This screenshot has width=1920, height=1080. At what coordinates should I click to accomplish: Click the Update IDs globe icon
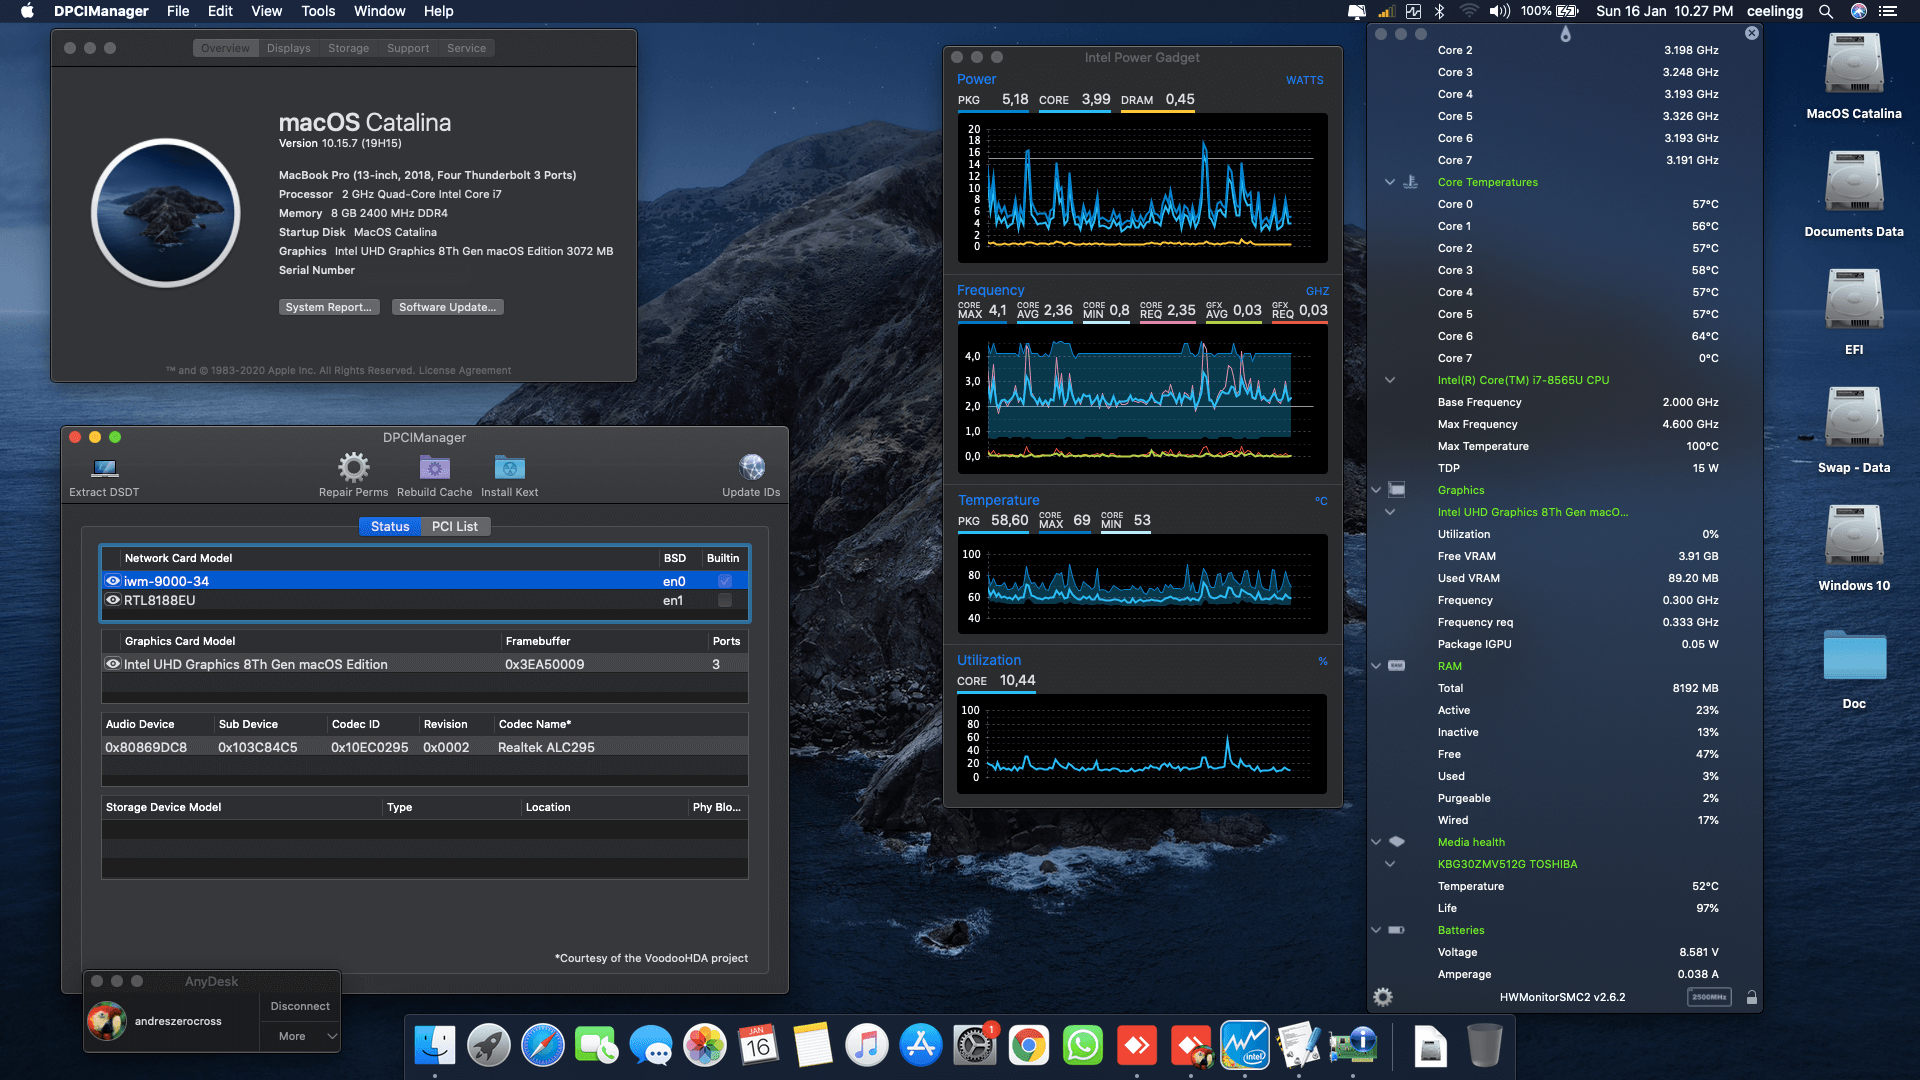752,467
